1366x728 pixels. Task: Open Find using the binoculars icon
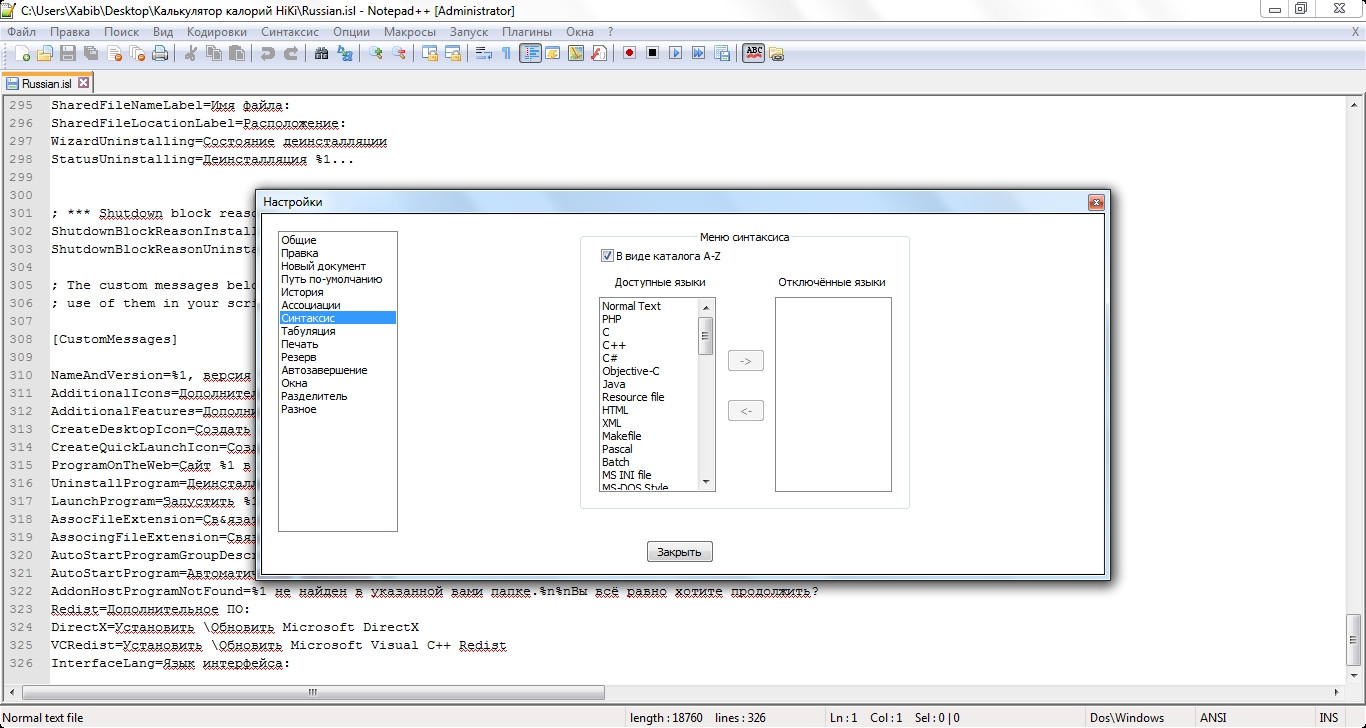pyautogui.click(x=321, y=54)
